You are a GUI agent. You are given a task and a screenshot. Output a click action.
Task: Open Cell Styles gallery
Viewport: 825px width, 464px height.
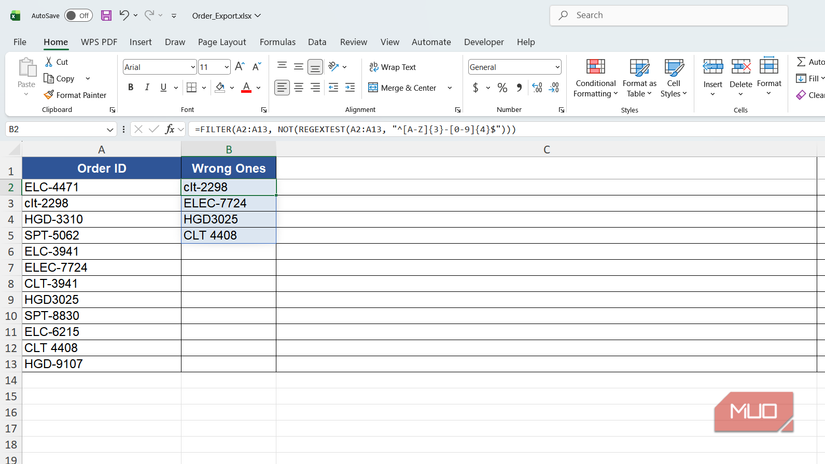click(x=673, y=78)
